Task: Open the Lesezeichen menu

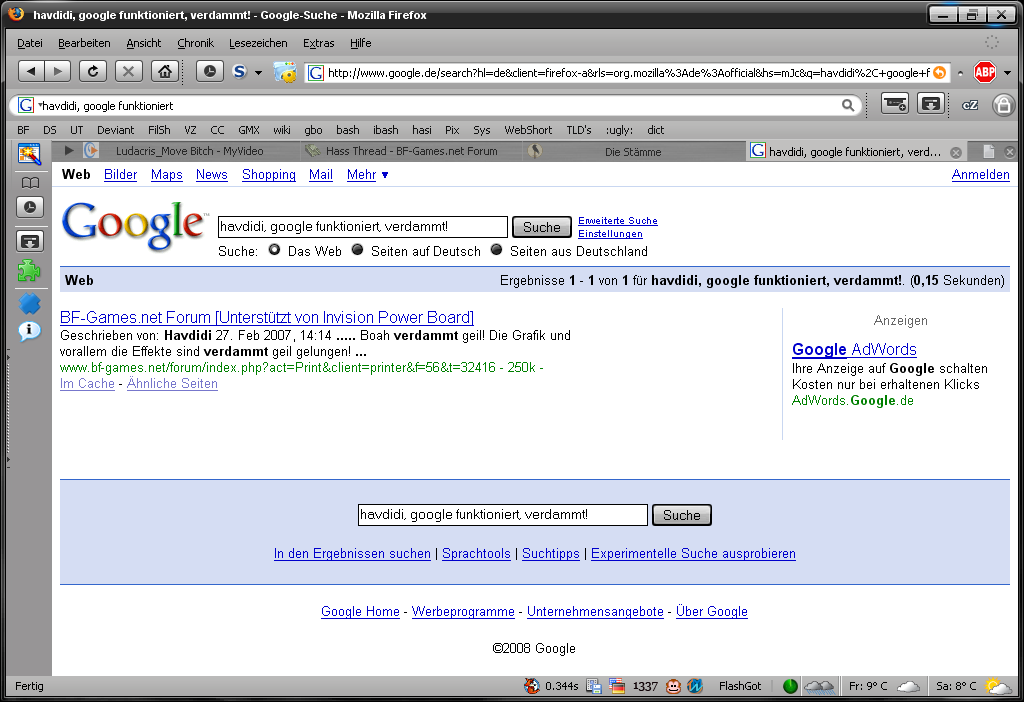Action: click(x=258, y=43)
